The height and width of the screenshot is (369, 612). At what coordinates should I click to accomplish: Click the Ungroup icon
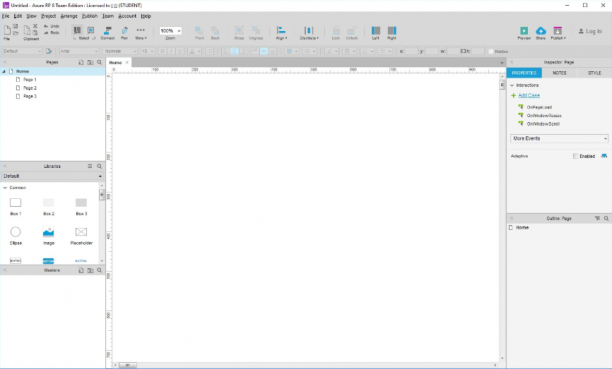[x=256, y=30]
